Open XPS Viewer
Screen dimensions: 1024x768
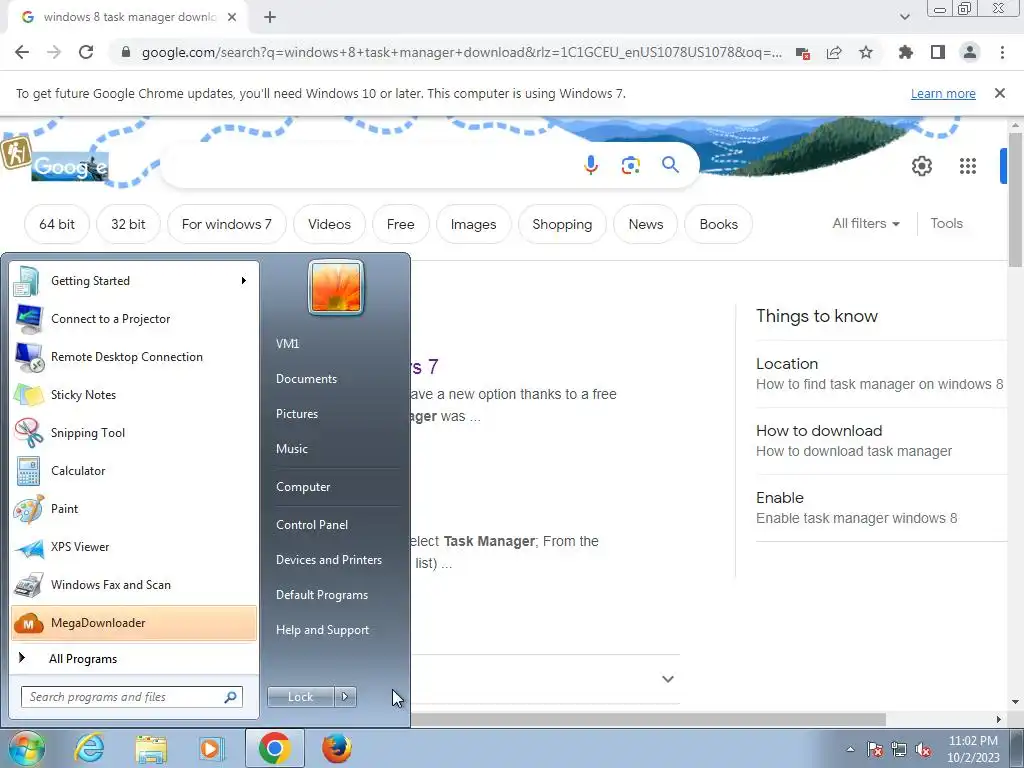[x=135, y=547]
